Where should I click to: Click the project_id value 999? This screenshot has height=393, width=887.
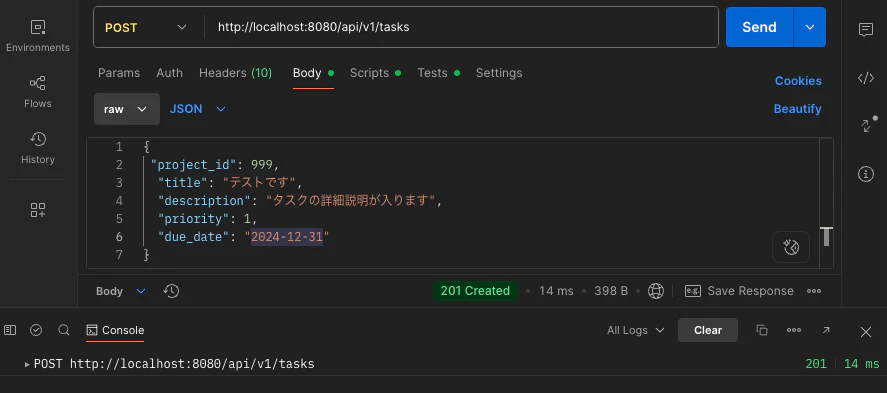(262, 165)
